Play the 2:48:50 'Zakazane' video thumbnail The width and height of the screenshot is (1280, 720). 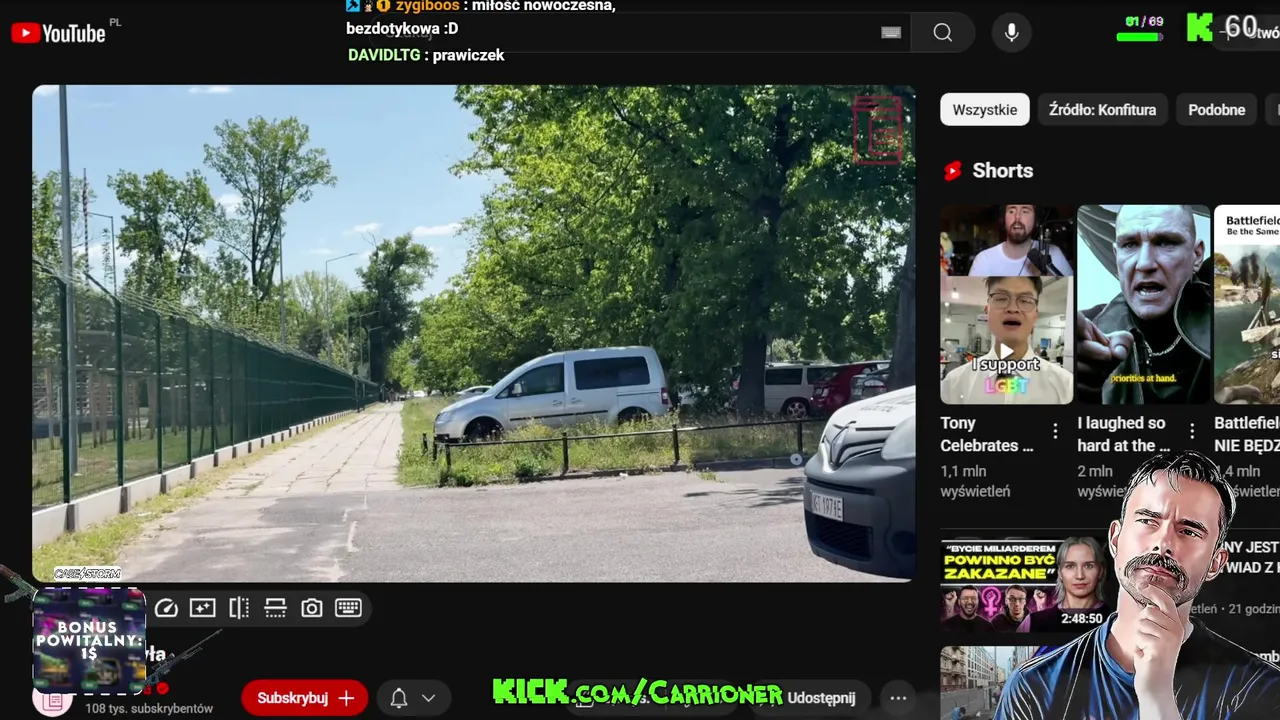1023,583
